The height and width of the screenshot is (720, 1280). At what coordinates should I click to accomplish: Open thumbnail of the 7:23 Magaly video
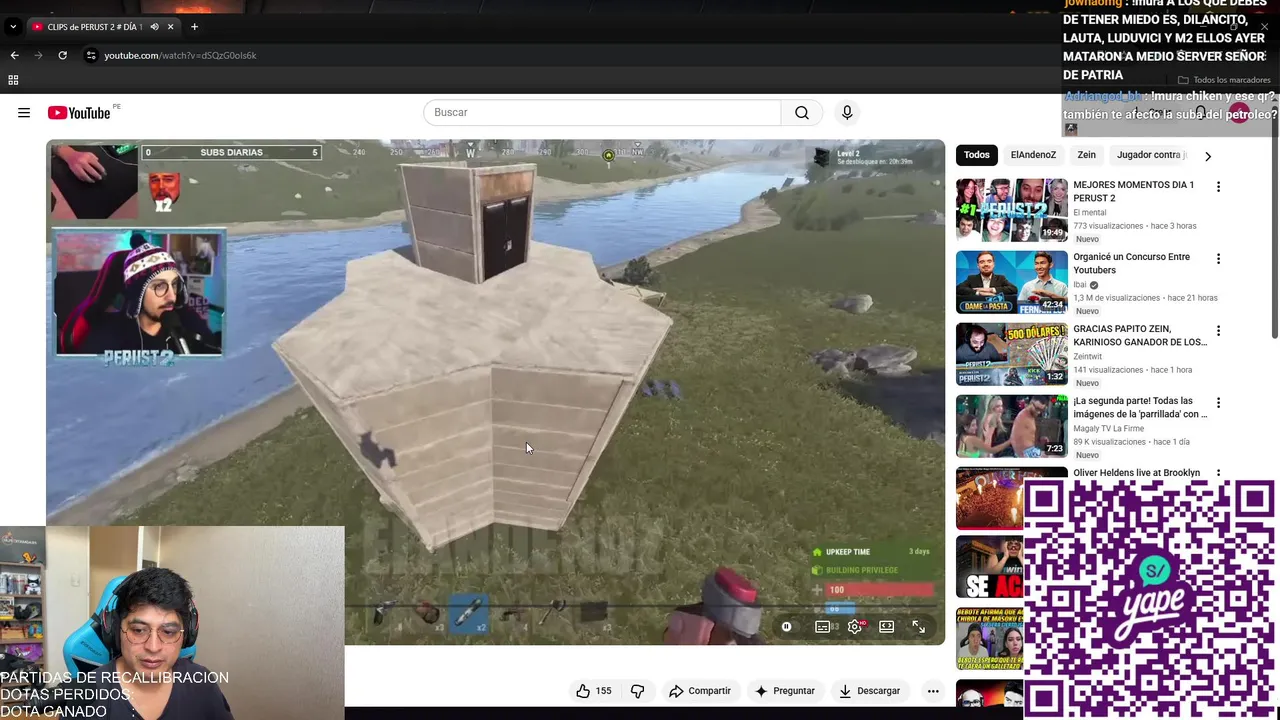click(x=1012, y=426)
